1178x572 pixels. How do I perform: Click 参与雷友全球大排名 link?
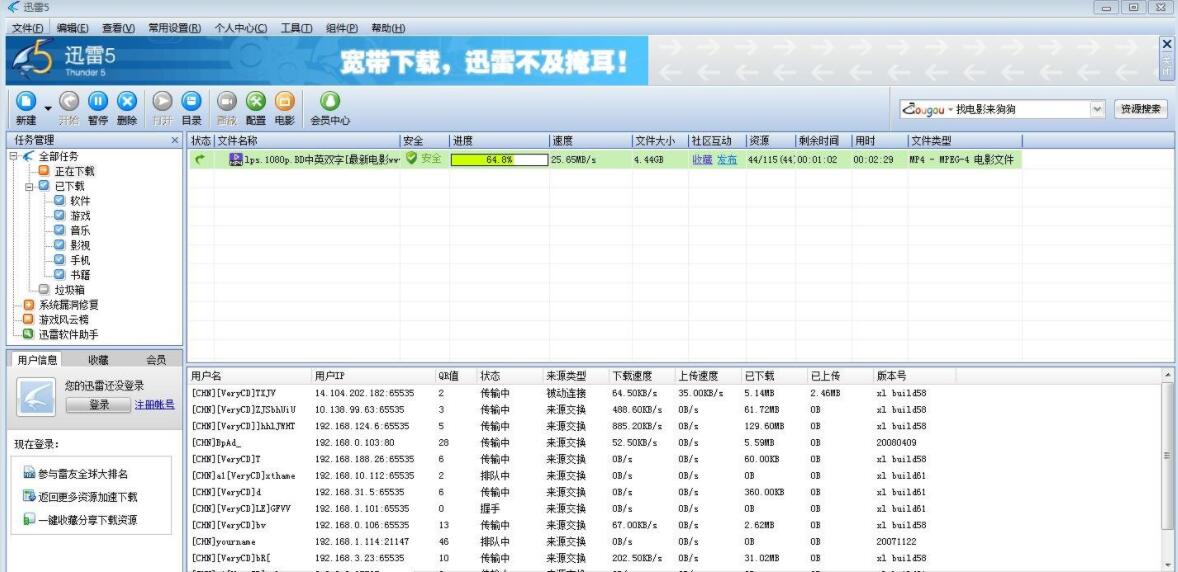(x=83, y=474)
